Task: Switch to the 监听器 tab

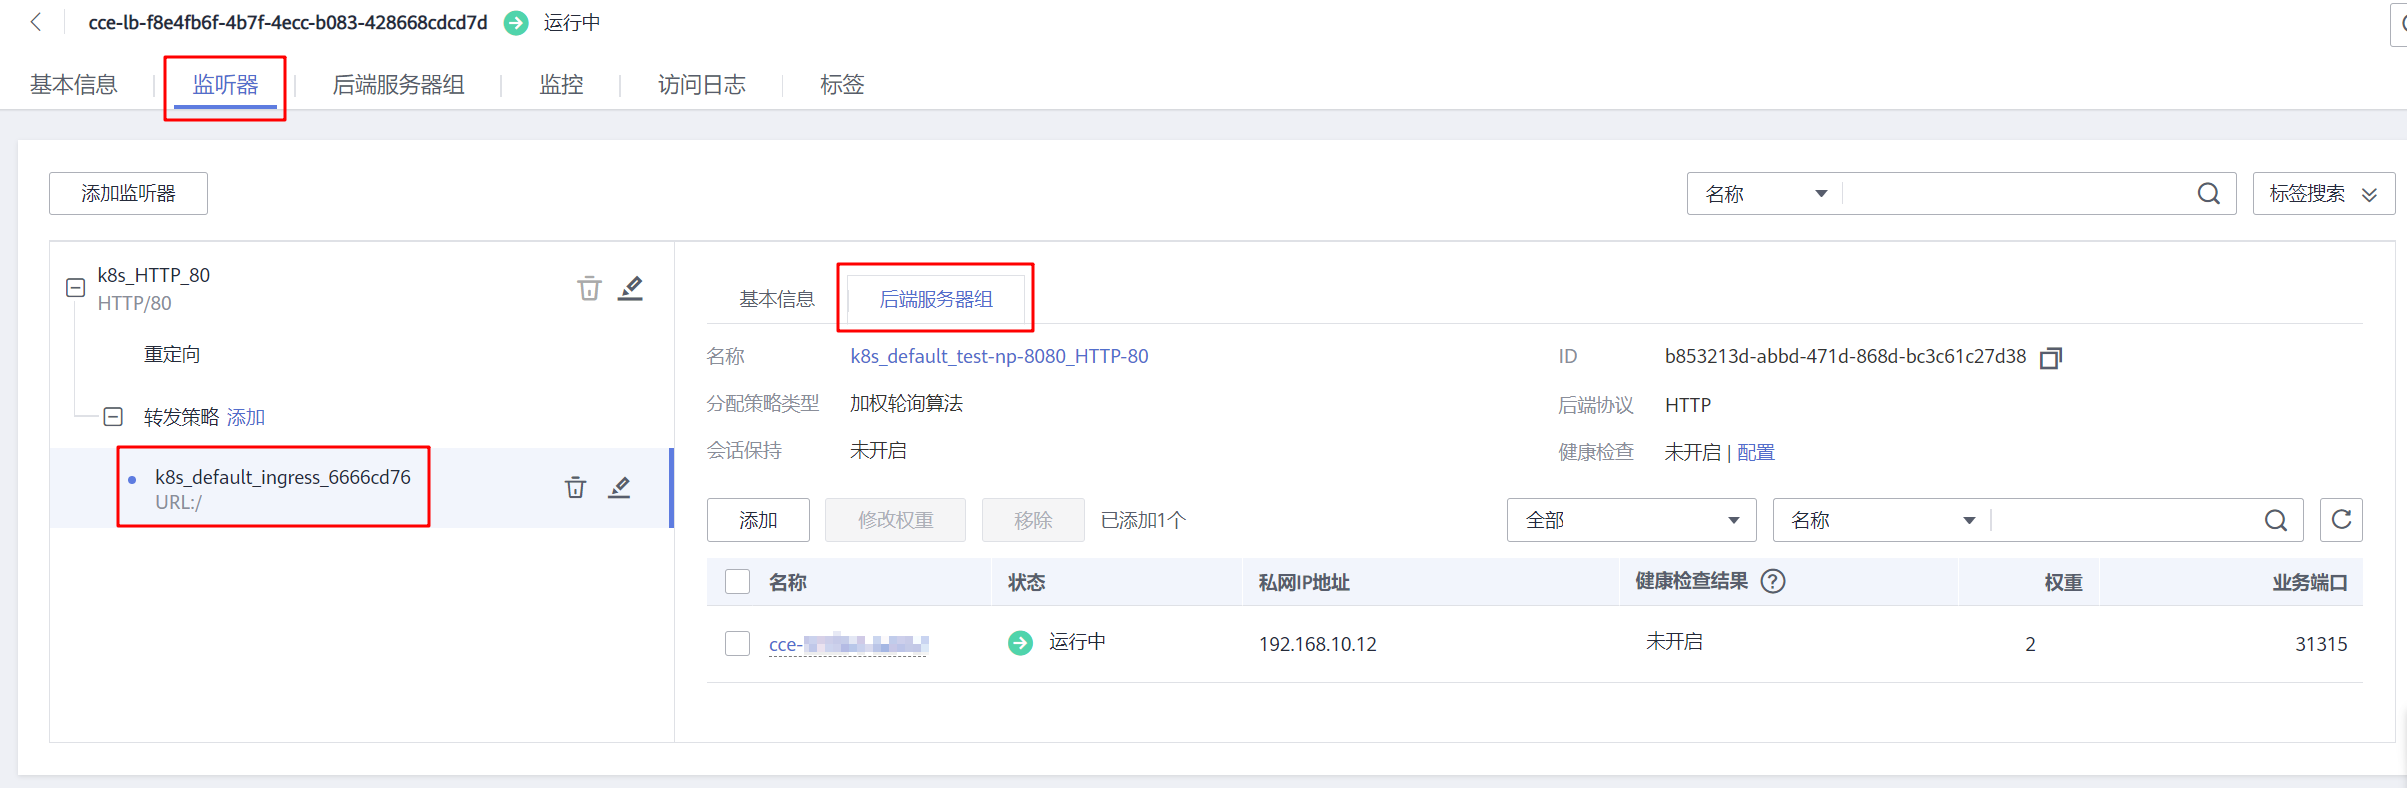Action: click(x=225, y=85)
